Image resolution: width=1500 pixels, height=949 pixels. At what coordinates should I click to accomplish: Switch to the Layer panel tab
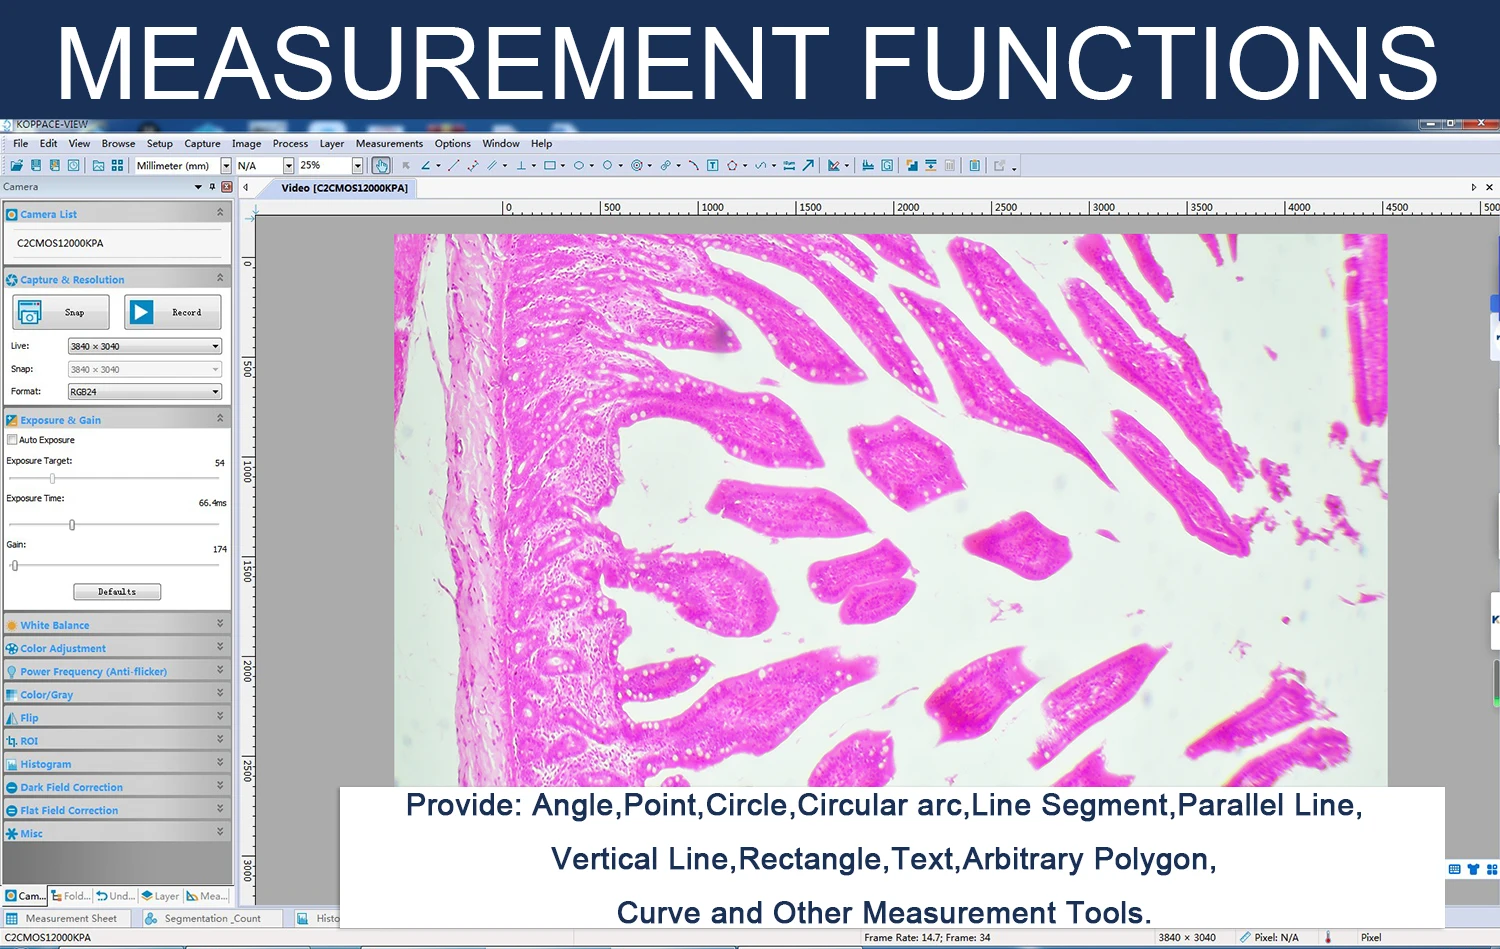(x=160, y=896)
